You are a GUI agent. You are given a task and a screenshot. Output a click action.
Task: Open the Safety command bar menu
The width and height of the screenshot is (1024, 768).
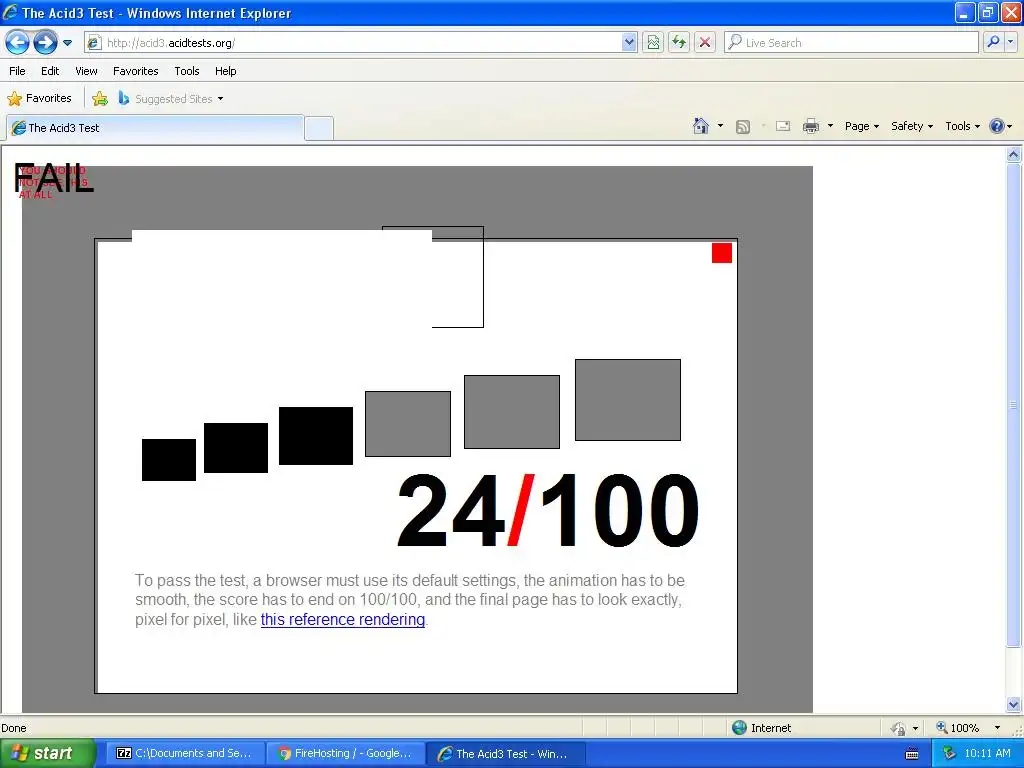(x=912, y=126)
